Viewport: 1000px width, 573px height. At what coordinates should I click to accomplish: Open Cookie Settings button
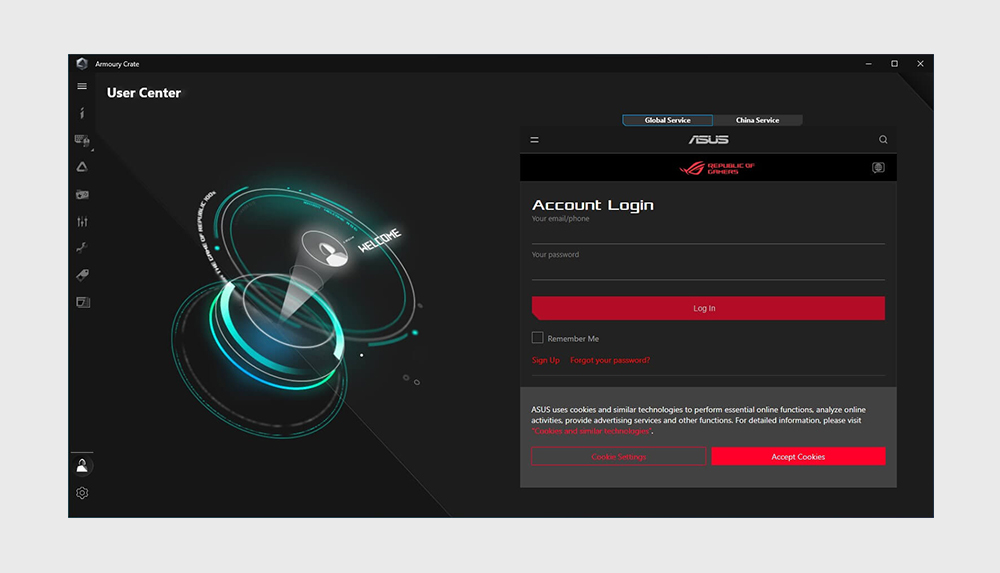pyautogui.click(x=619, y=456)
